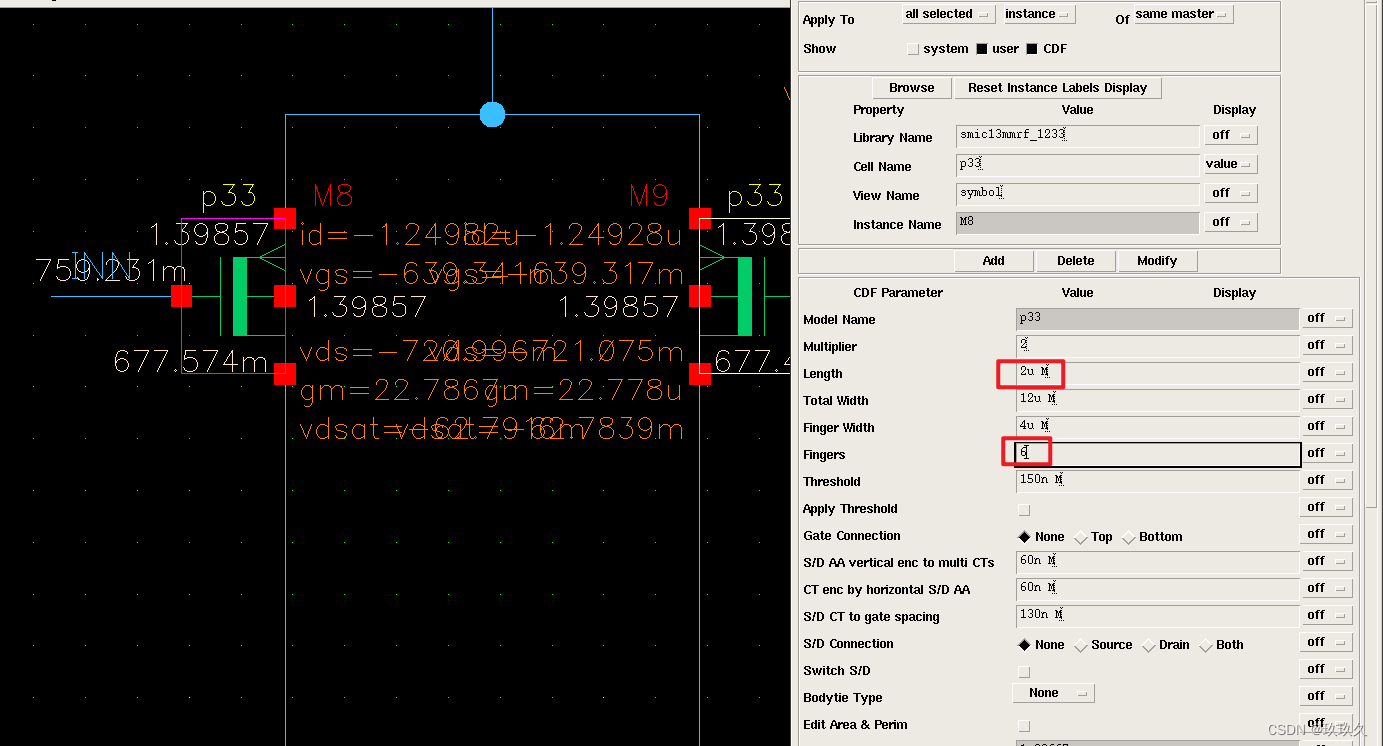Click the Browse button

click(912, 88)
